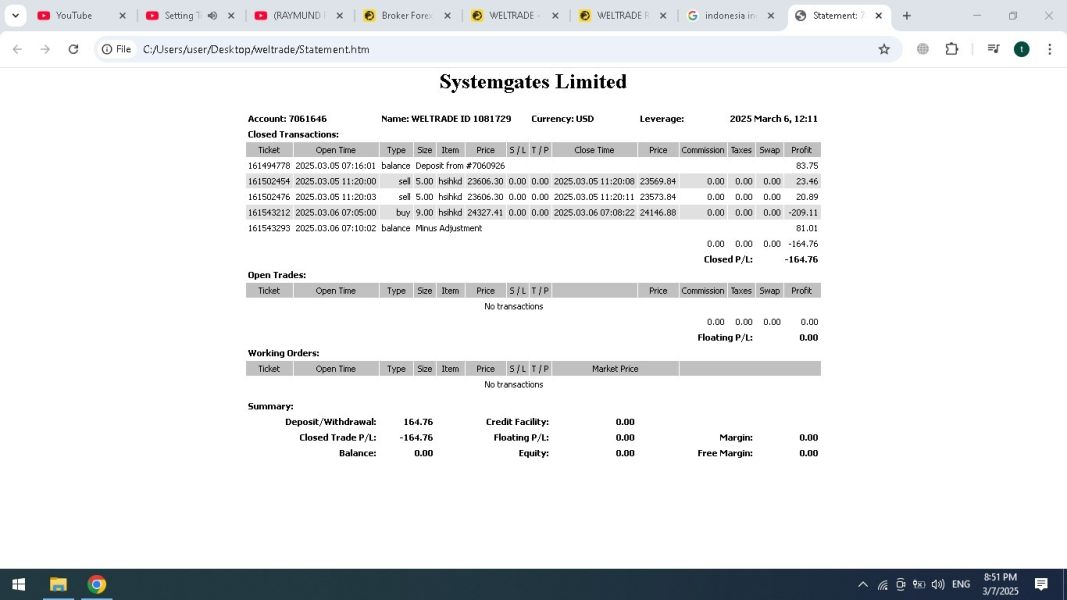The width and height of the screenshot is (1067, 600).
Task: Click the Working Orders: heading
Action: click(x=283, y=354)
